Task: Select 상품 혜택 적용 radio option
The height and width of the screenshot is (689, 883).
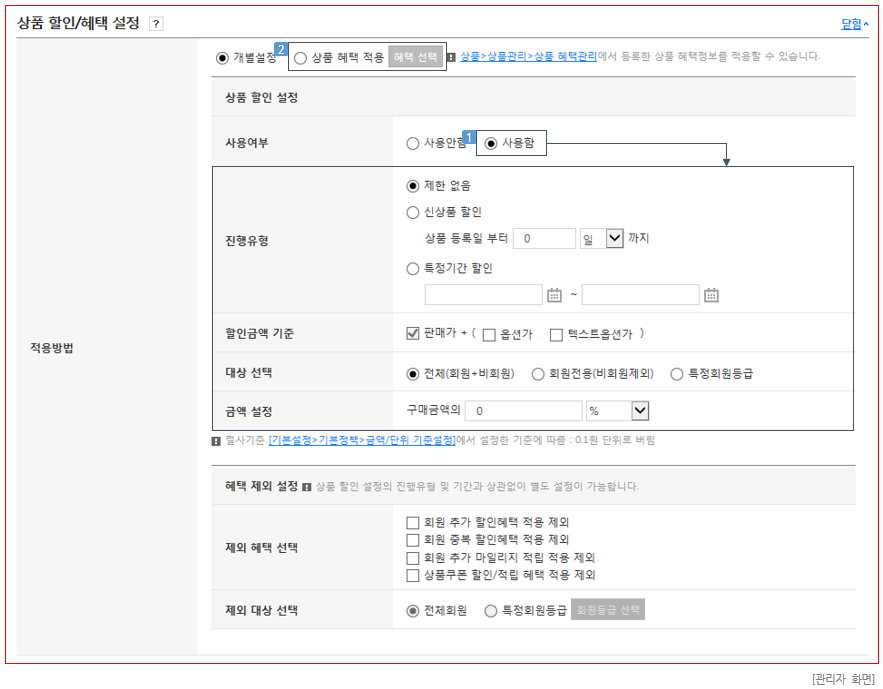Action: click(x=301, y=58)
